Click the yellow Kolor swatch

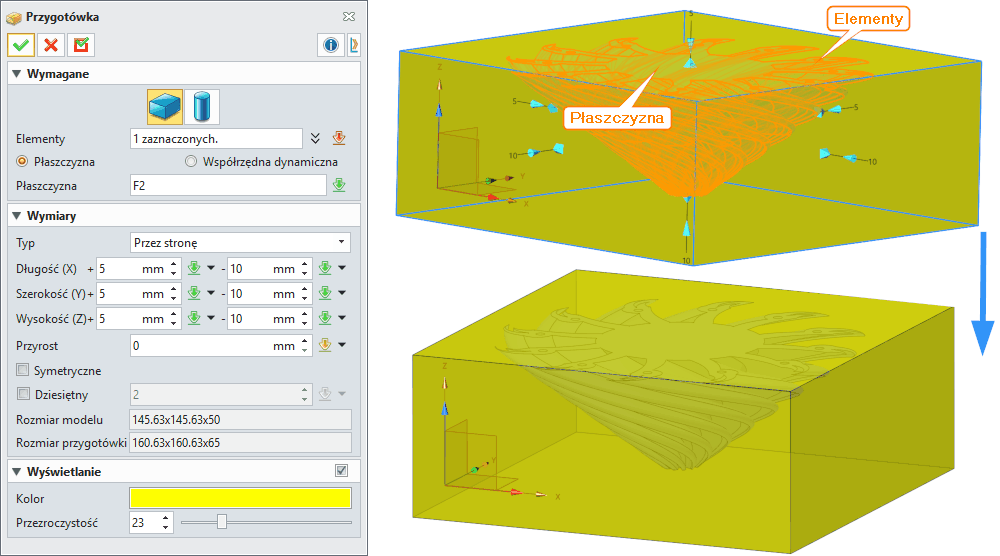coord(240,498)
